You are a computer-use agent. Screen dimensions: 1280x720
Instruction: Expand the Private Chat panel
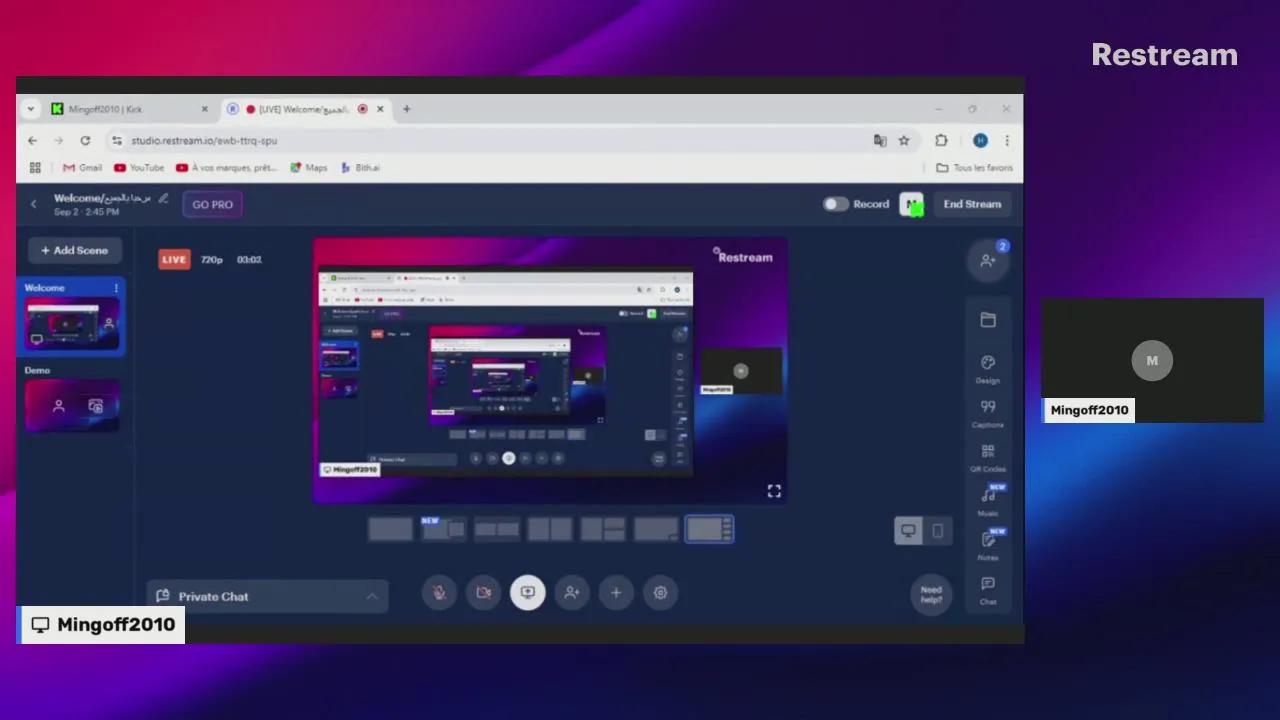click(x=267, y=596)
